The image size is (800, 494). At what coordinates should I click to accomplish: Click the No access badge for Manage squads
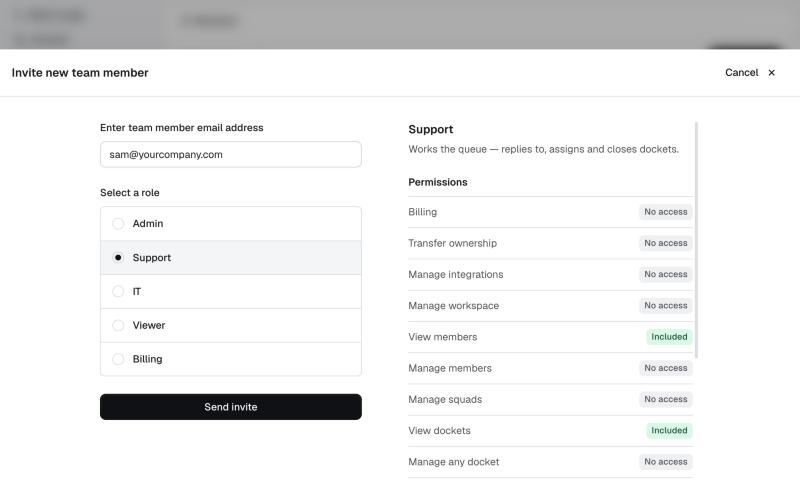click(x=665, y=399)
